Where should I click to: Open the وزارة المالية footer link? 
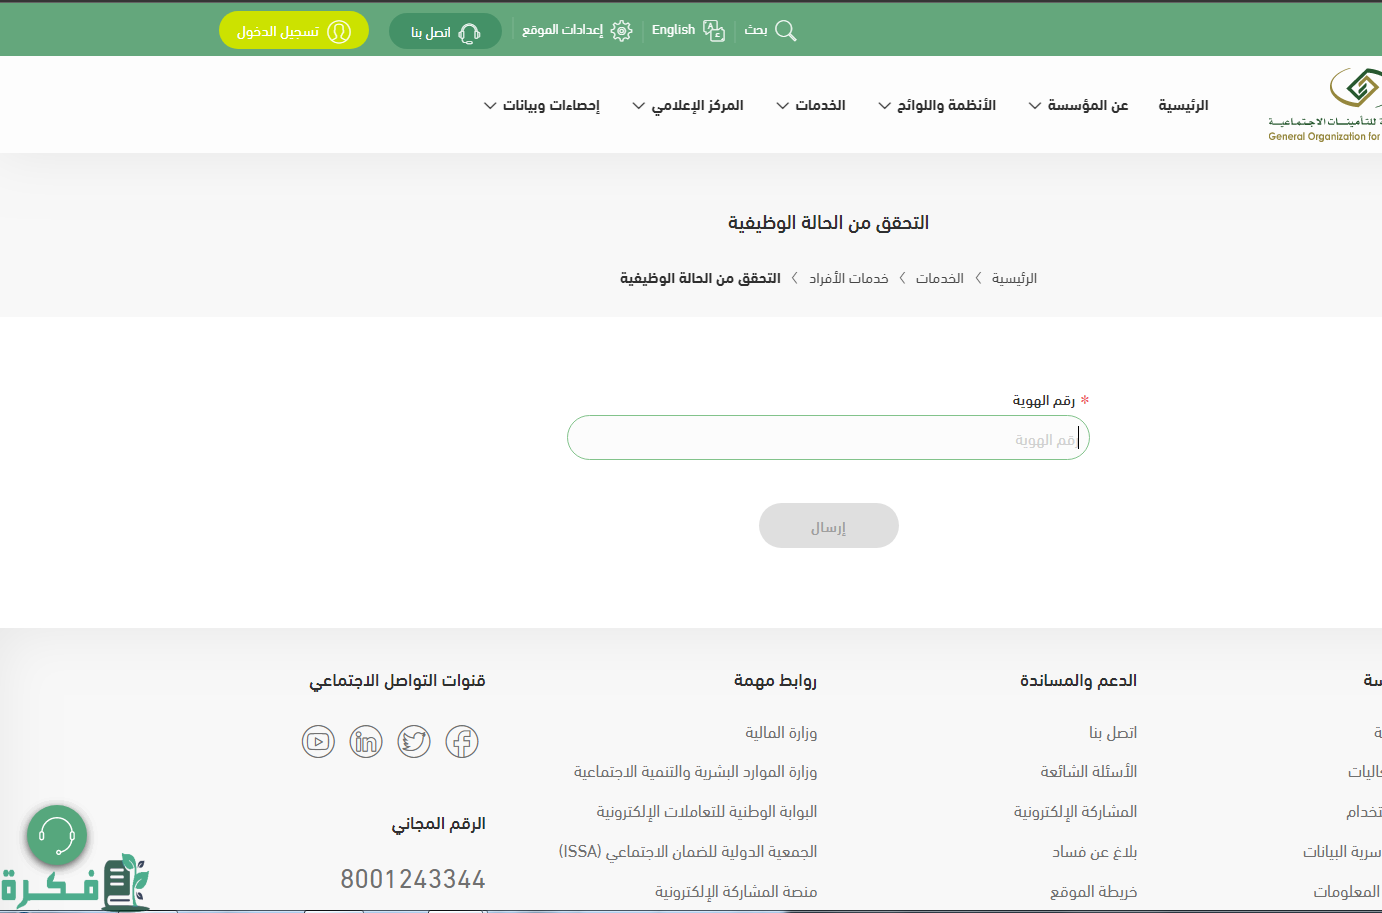(781, 733)
